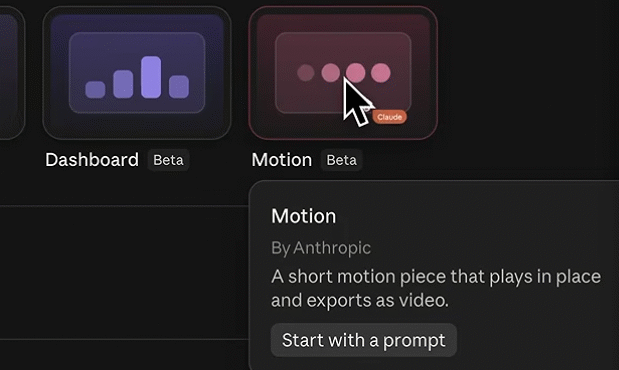Image resolution: width=619 pixels, height=370 pixels.
Task: Click the Dashboard label text
Action: 92,160
